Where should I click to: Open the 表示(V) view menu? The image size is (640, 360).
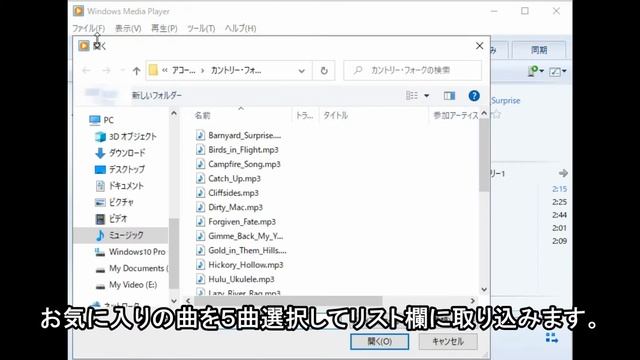click(128, 28)
